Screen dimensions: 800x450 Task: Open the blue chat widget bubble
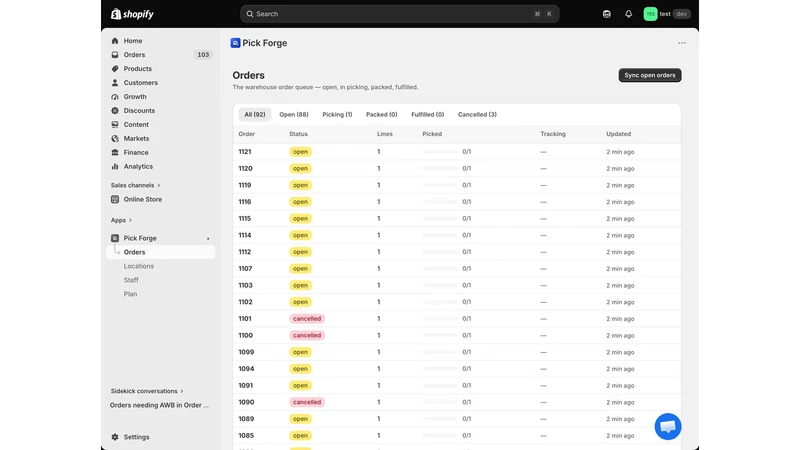coord(668,427)
